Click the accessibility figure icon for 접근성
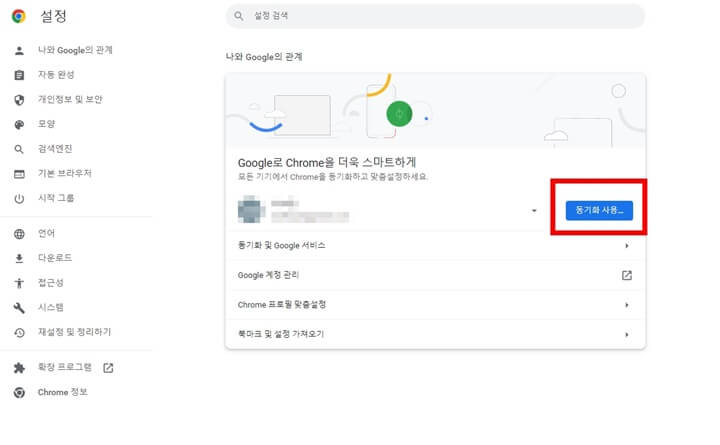Screen dimensions: 720x445 19,283
